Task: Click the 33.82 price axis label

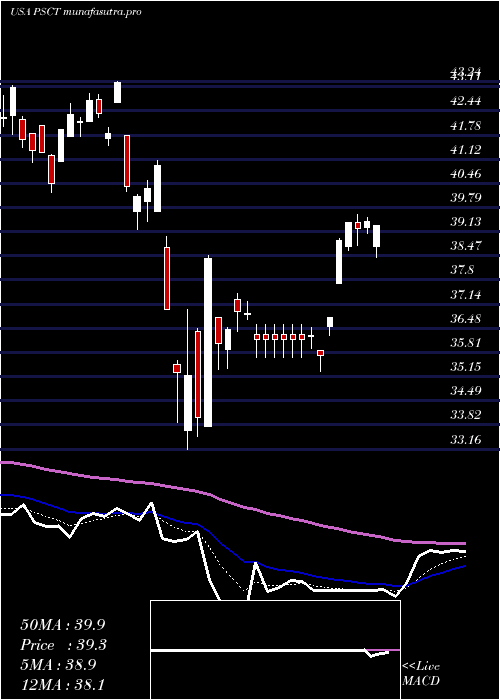Action: [466, 415]
